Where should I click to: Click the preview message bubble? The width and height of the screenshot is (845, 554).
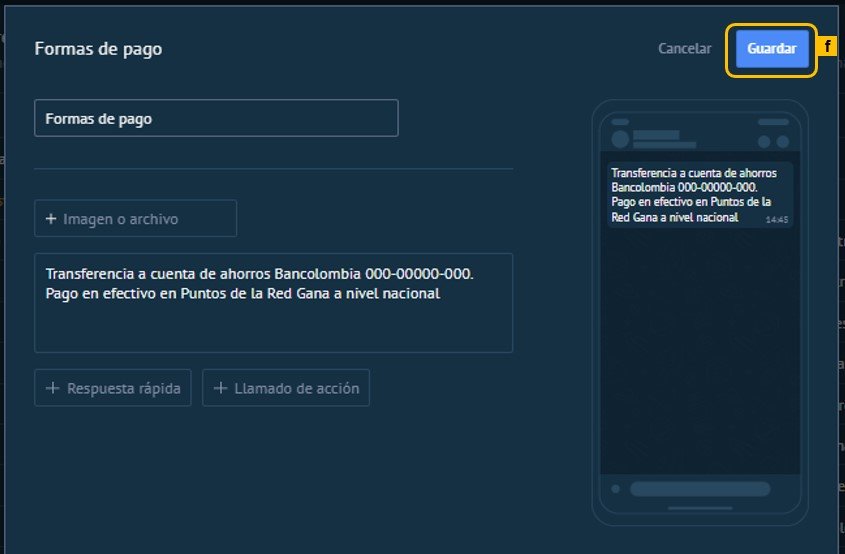point(699,195)
